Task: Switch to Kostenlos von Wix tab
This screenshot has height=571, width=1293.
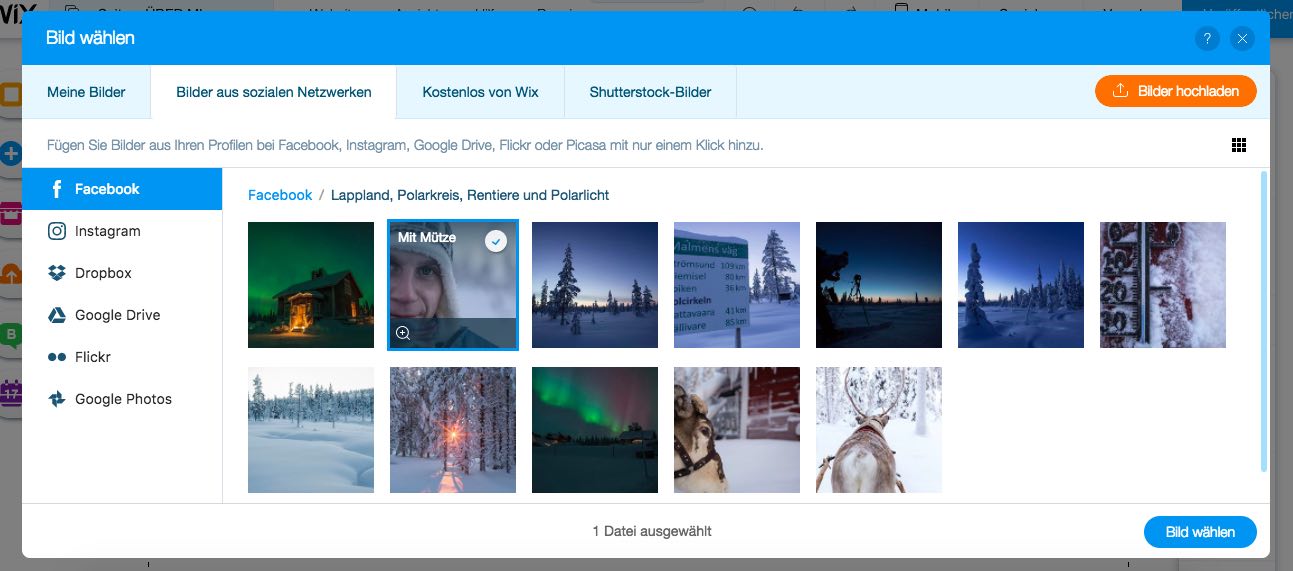Action: 481,92
